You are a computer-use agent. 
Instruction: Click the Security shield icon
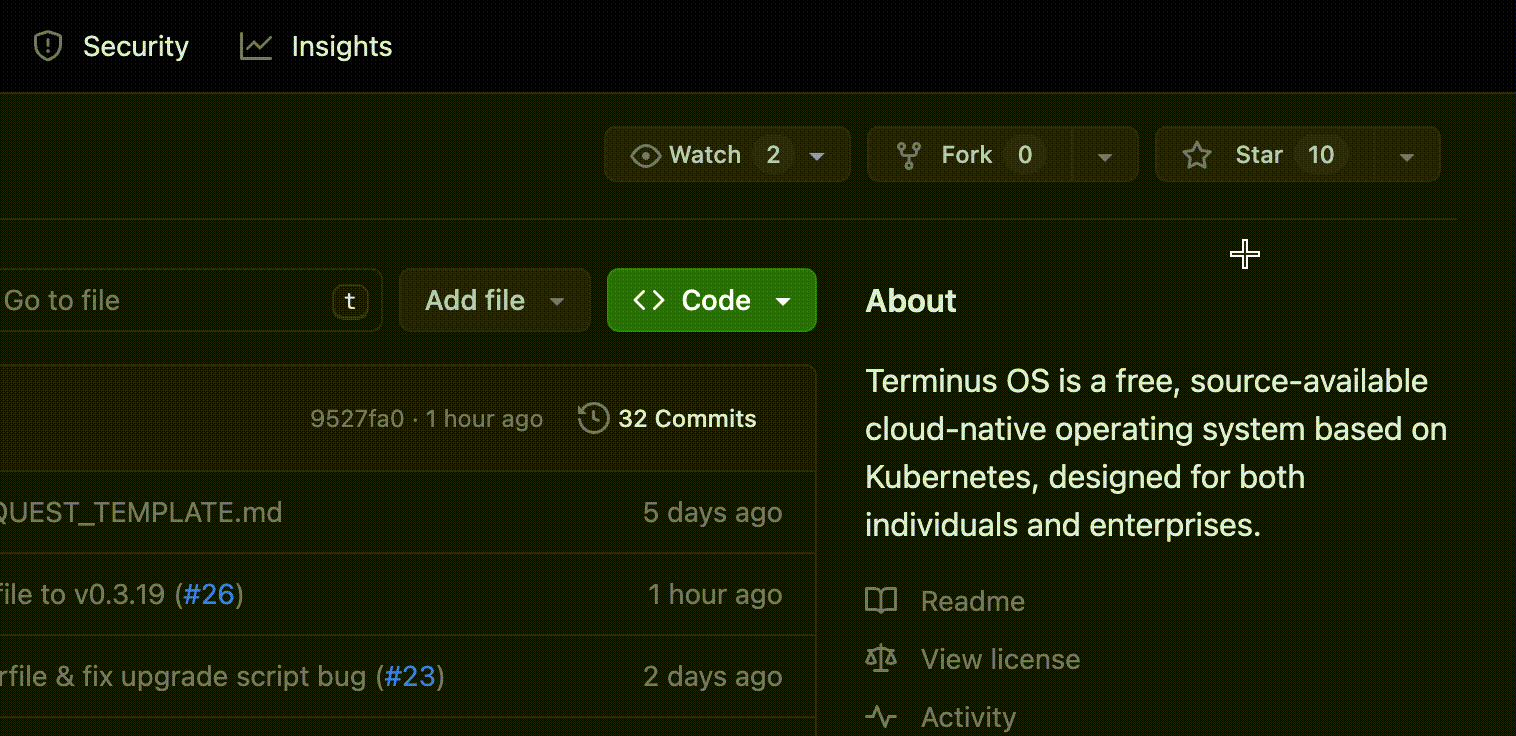46,45
